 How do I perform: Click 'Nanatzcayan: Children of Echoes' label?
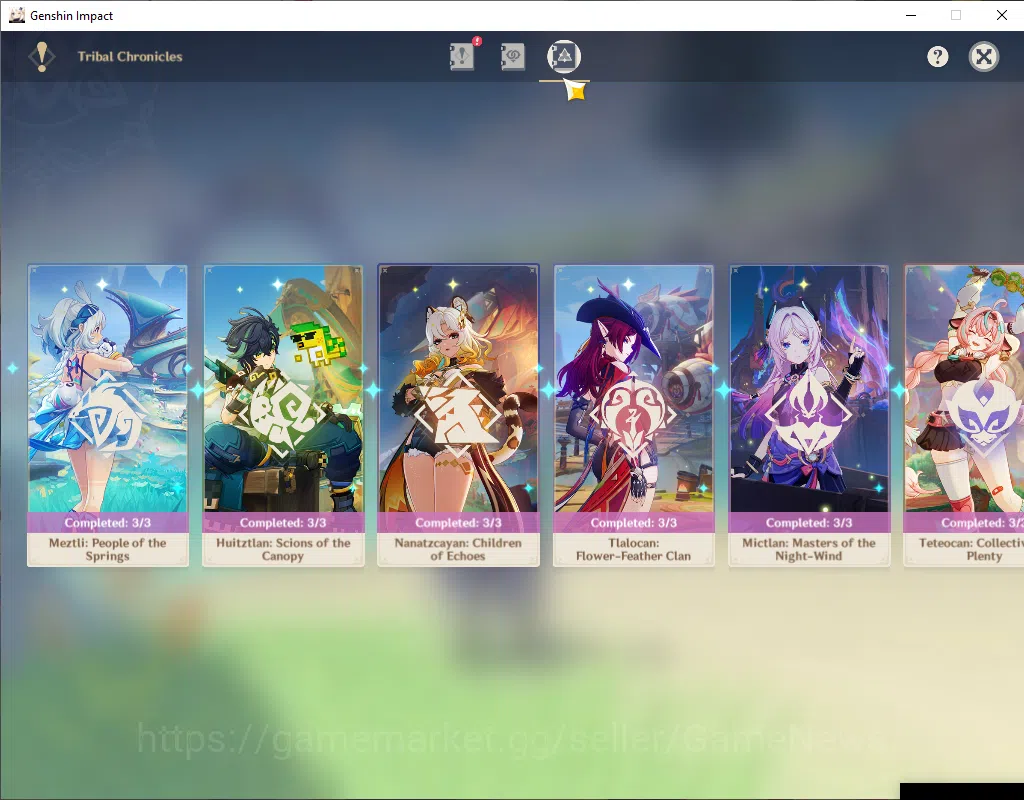coord(458,549)
